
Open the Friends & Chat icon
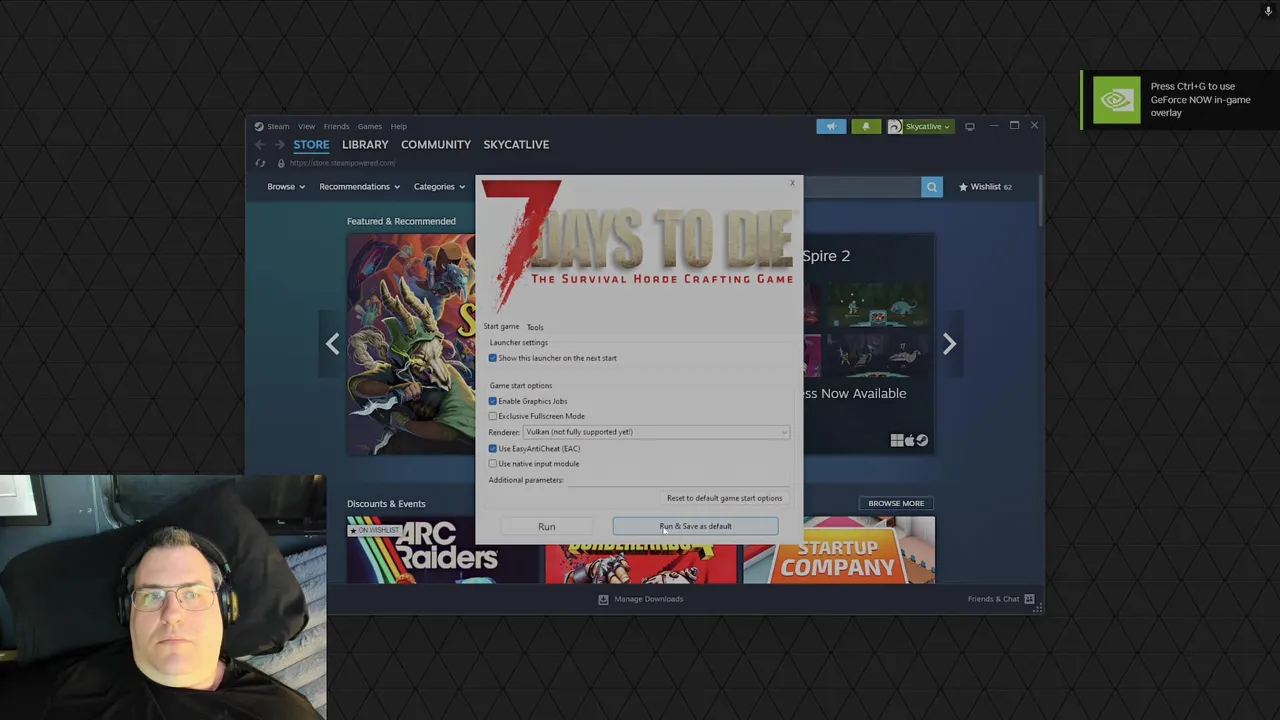(1029, 599)
